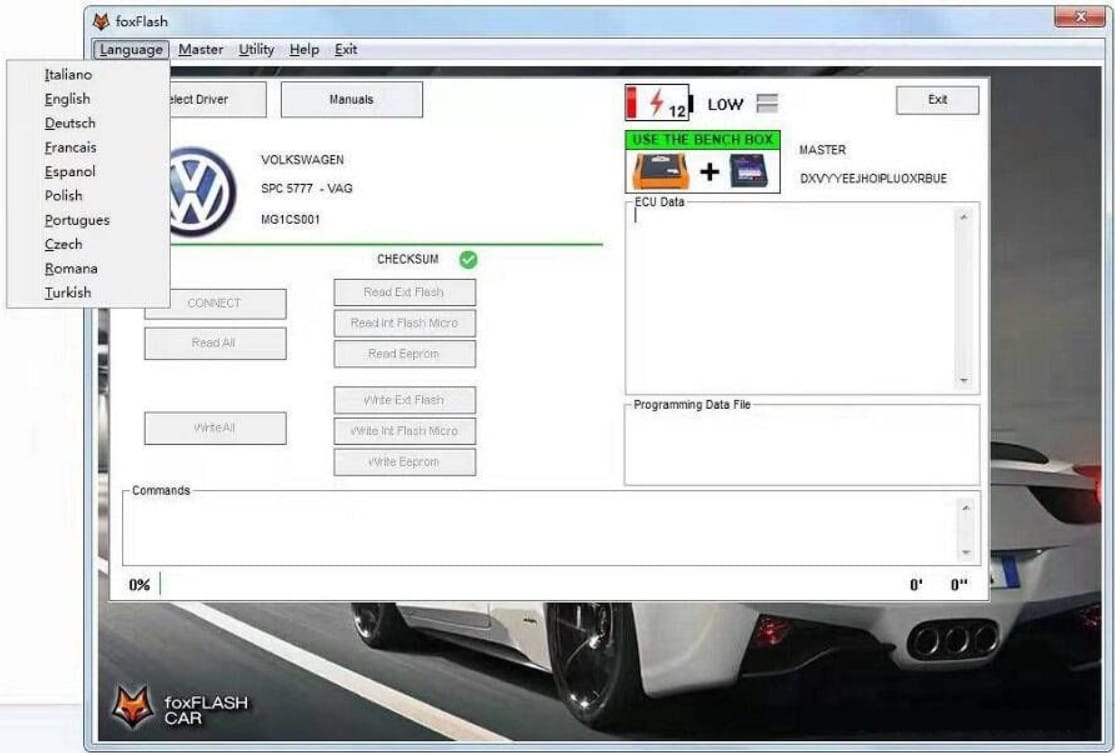Click the DXVYYEEJHOIPLUOXRBUE serial text
The height and width of the screenshot is (753, 1115).
[x=873, y=178]
